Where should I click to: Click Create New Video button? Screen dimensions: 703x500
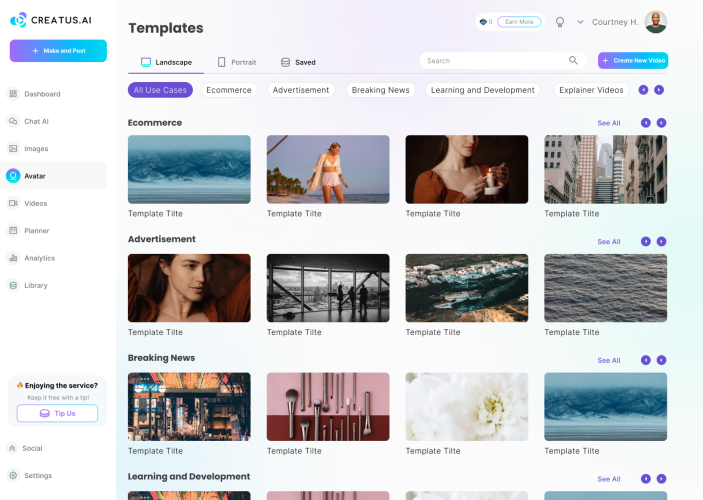point(633,61)
